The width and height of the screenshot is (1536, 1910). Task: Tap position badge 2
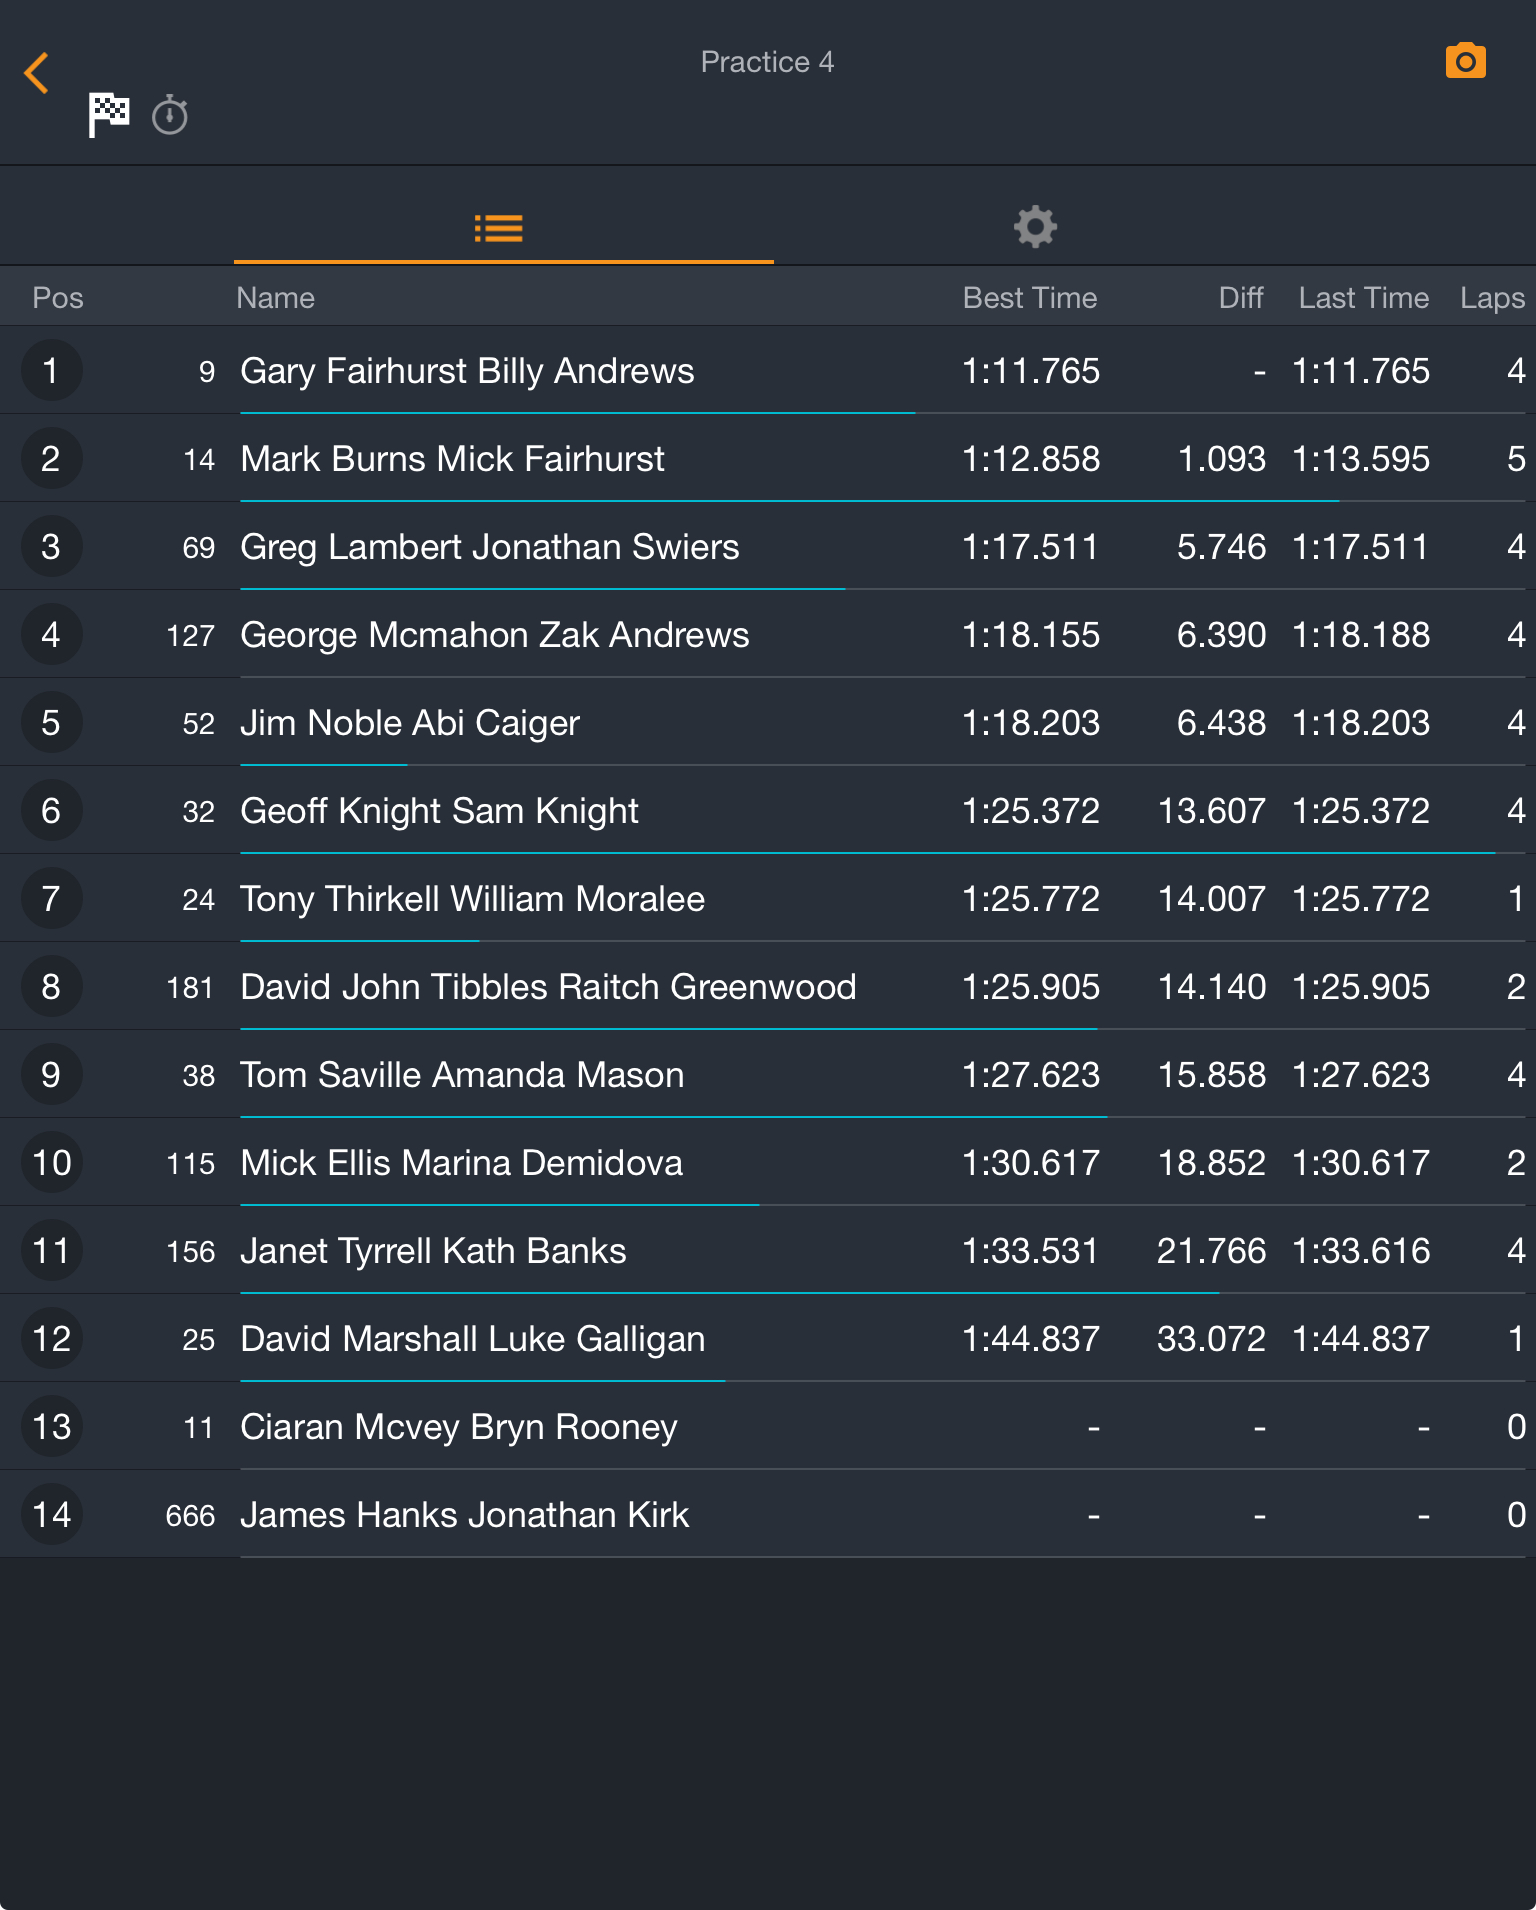pyautogui.click(x=51, y=459)
